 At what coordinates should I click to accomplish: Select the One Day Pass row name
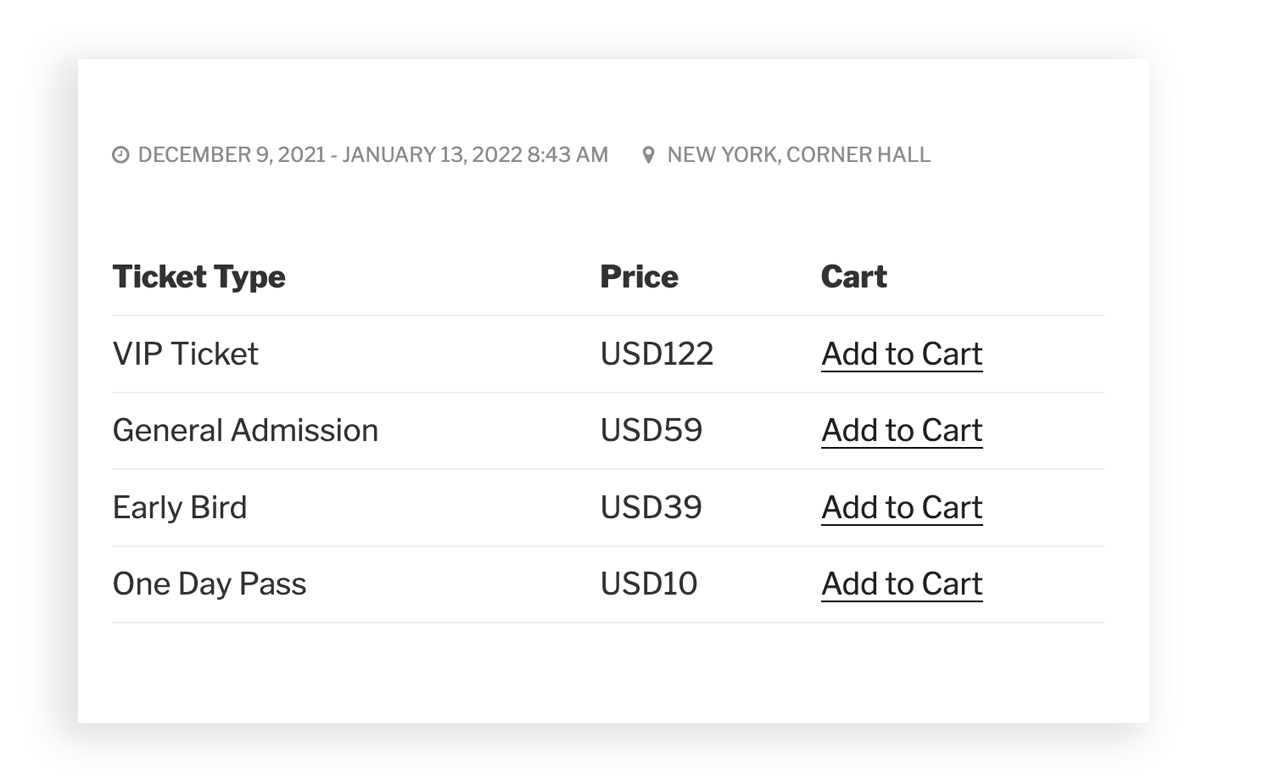pos(209,584)
